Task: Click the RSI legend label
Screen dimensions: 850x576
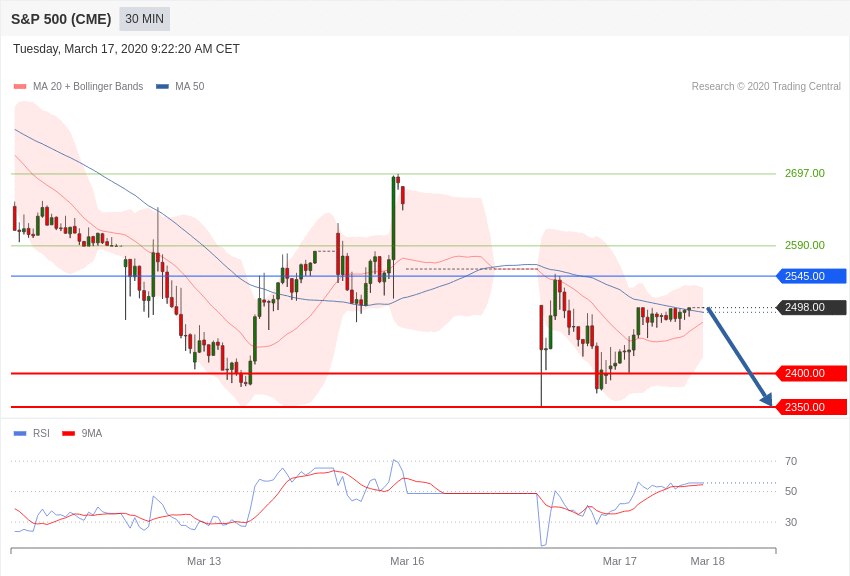Action: [41, 433]
